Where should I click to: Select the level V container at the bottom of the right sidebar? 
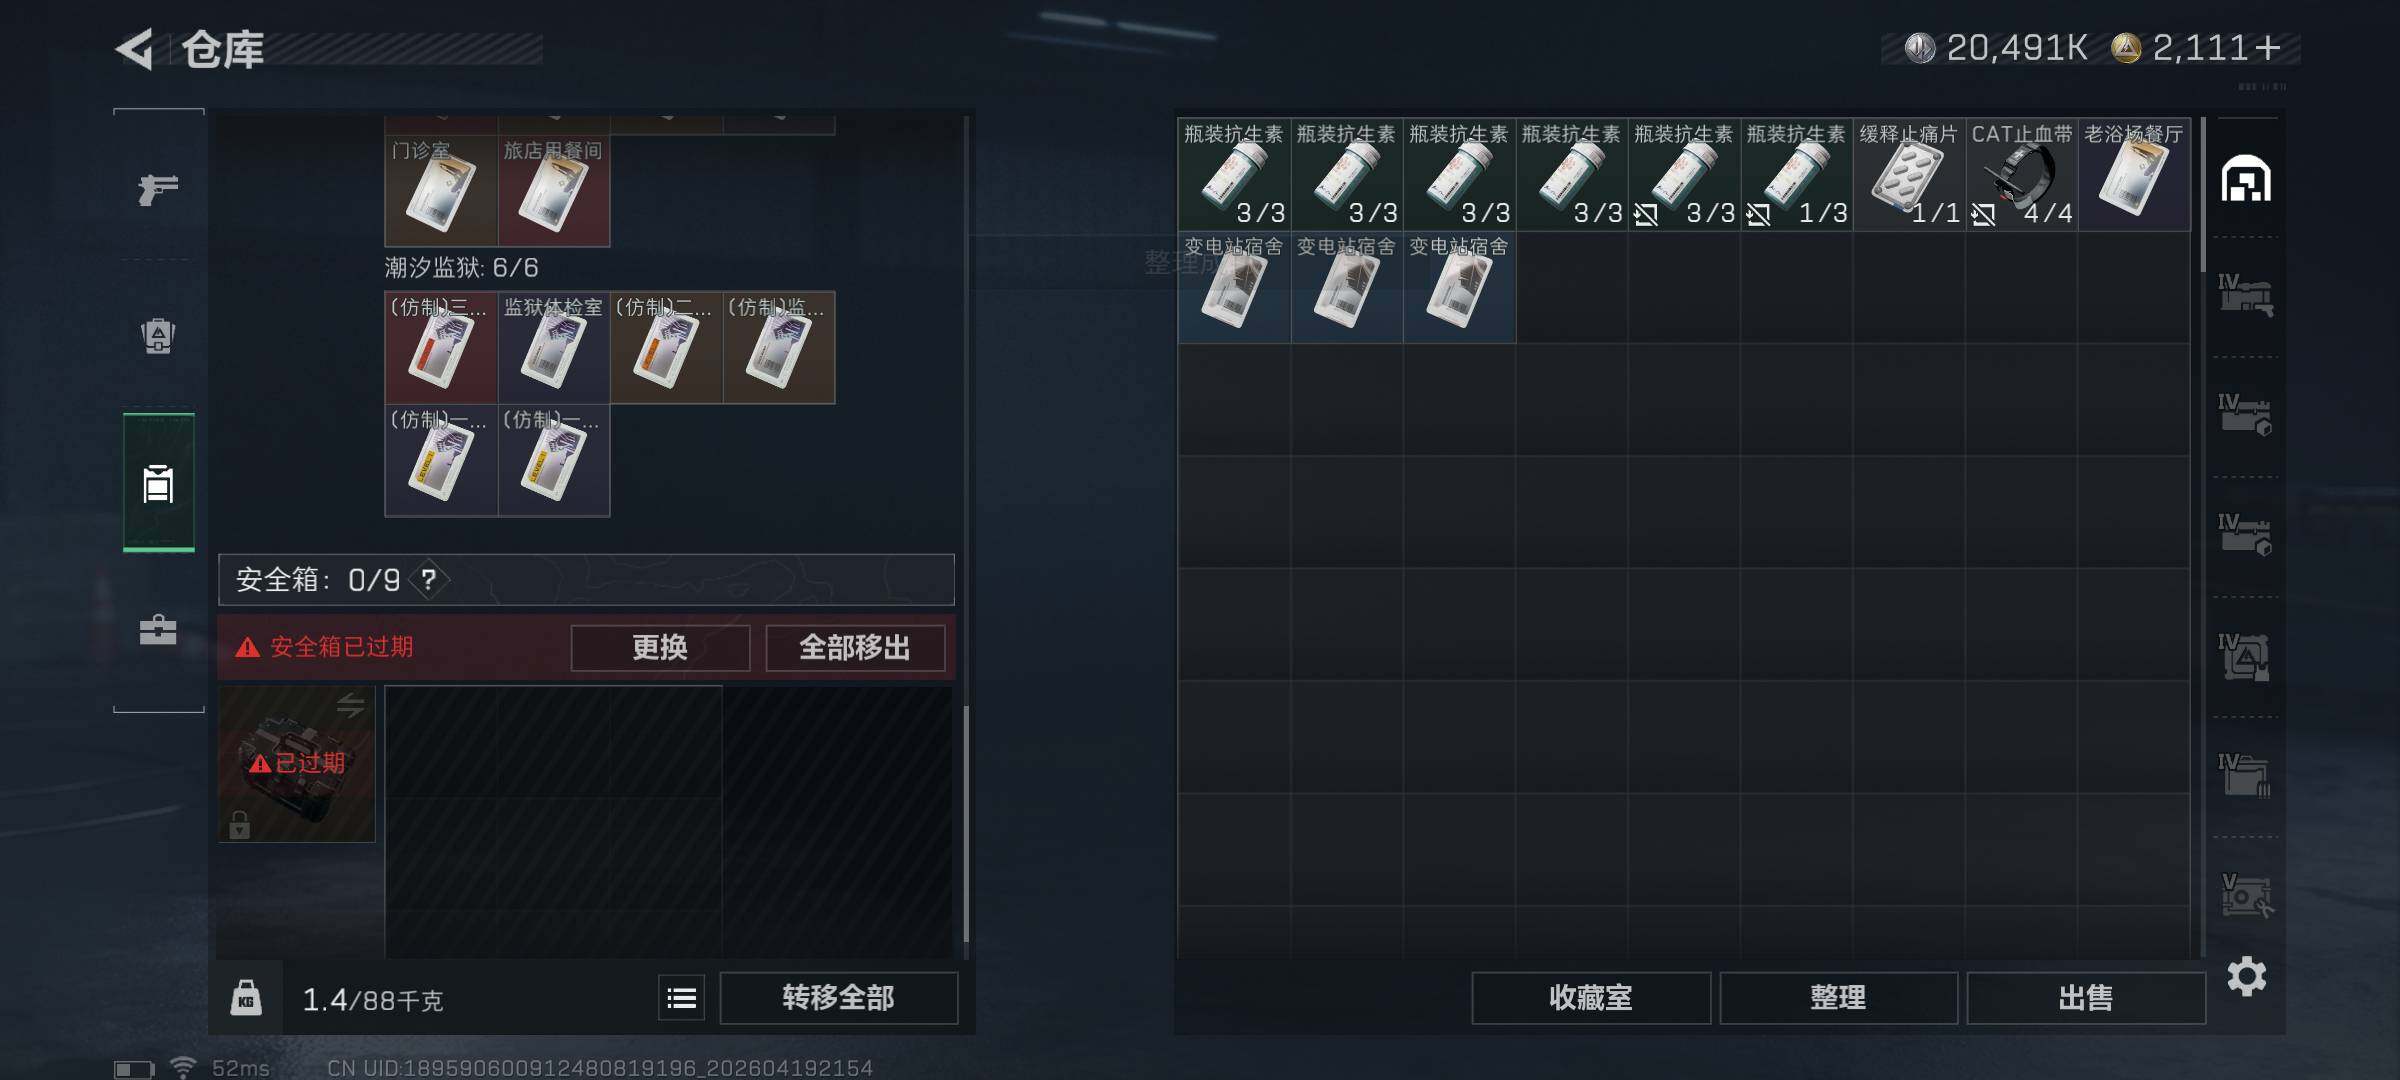2245,896
